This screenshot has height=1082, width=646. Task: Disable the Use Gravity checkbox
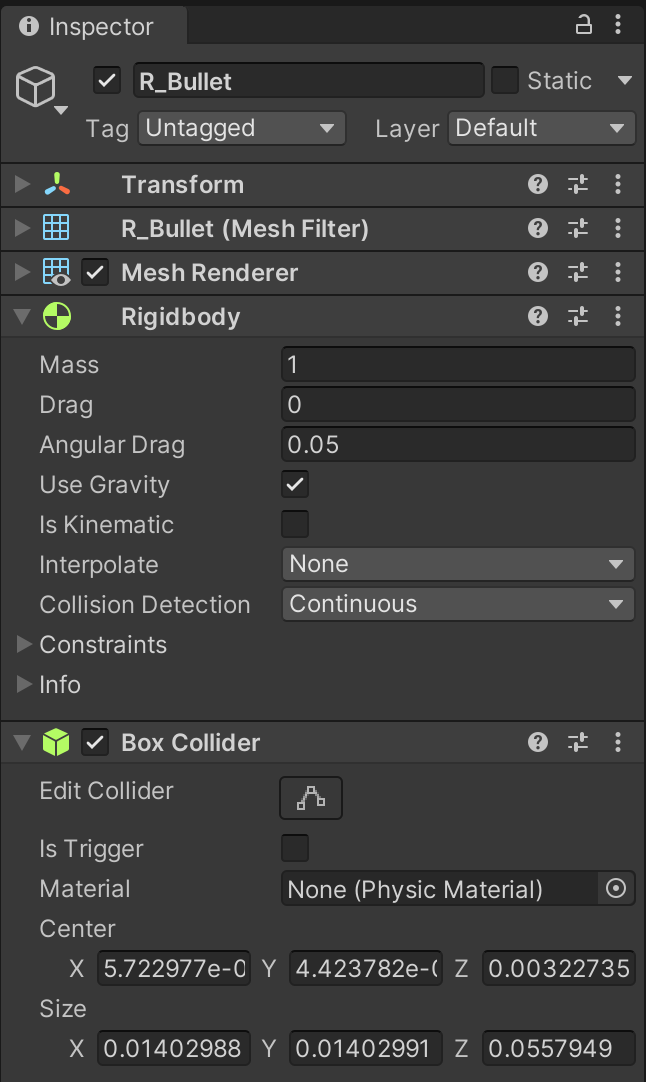click(295, 485)
